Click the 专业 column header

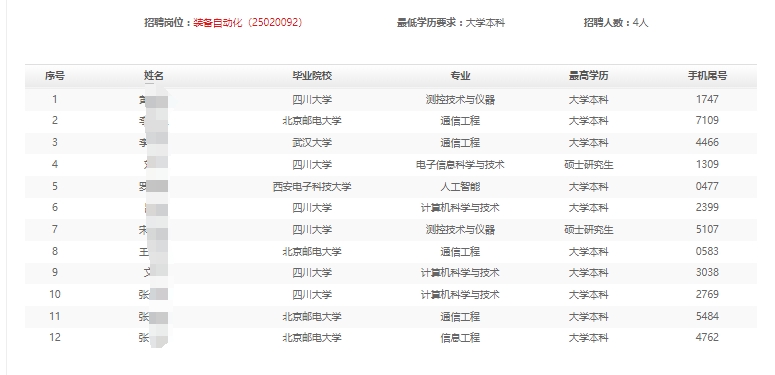460,76
